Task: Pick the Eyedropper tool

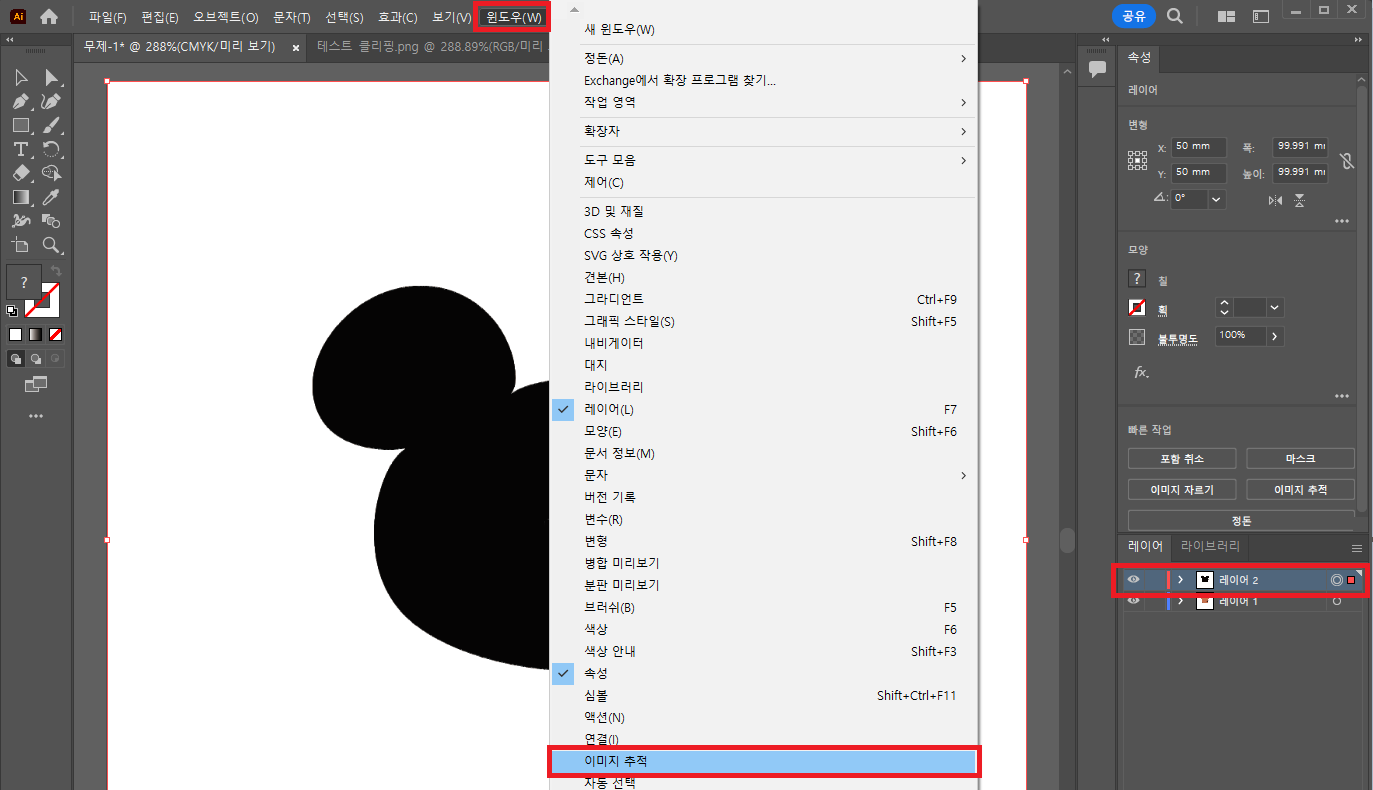Action: [x=51, y=197]
